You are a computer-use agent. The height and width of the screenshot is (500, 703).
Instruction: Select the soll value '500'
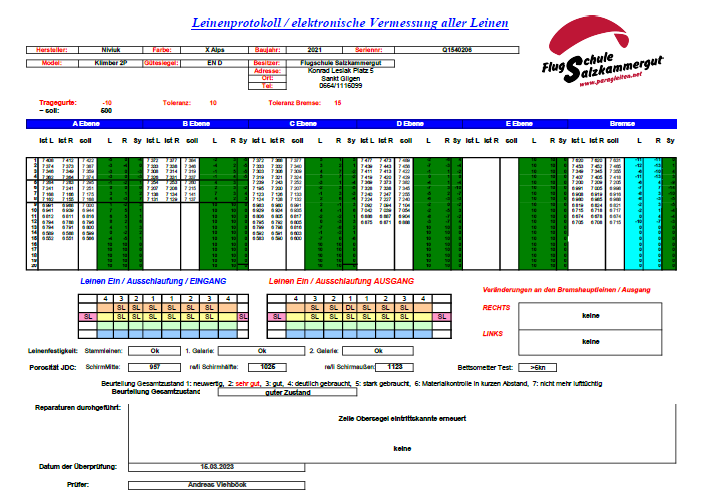pyautogui.click(x=106, y=111)
